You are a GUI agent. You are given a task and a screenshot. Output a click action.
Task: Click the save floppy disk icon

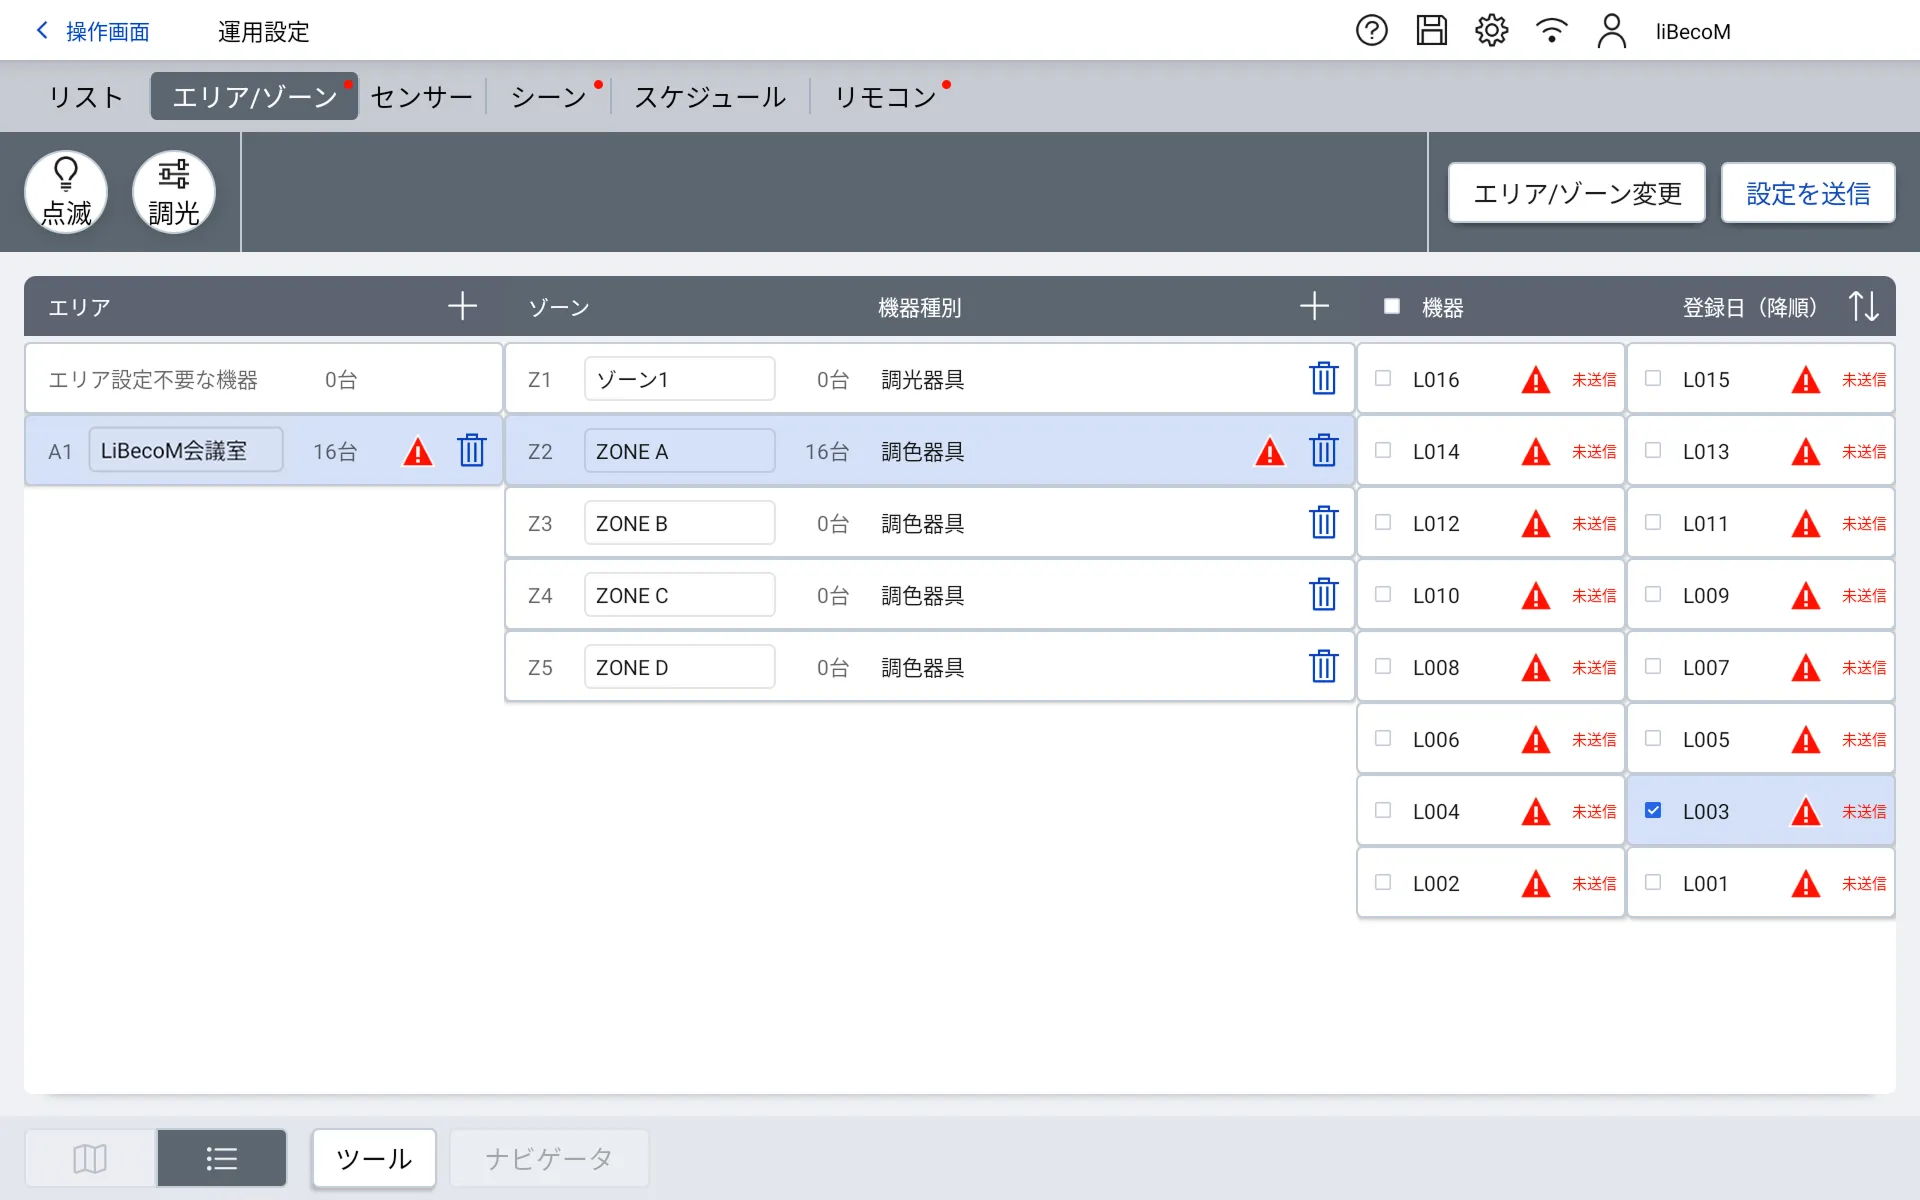(x=1431, y=31)
